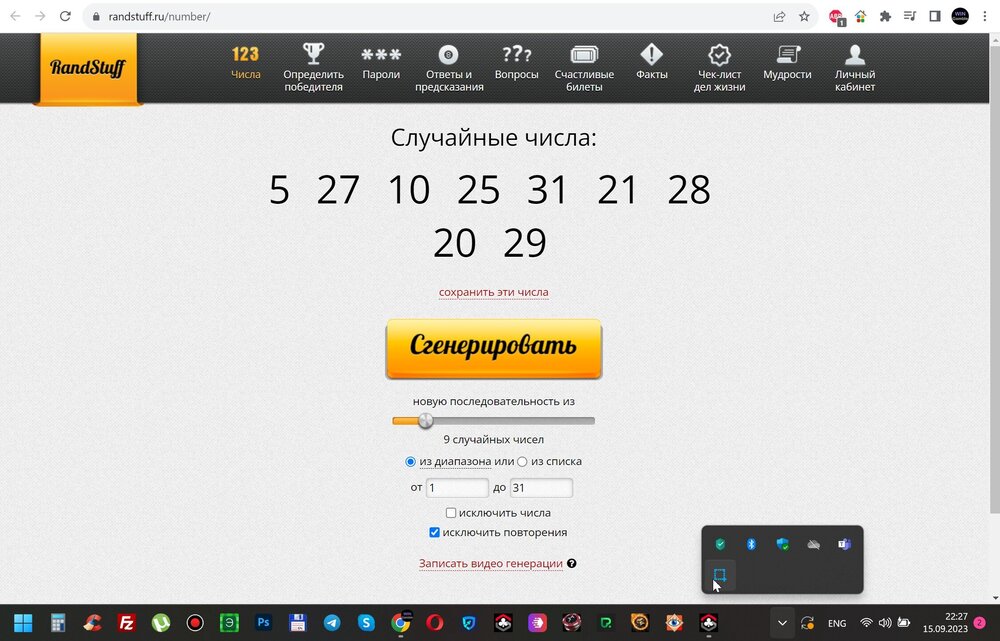Go to Счастливые билеты tickets icon
The image size is (1000, 641).
[584, 56]
